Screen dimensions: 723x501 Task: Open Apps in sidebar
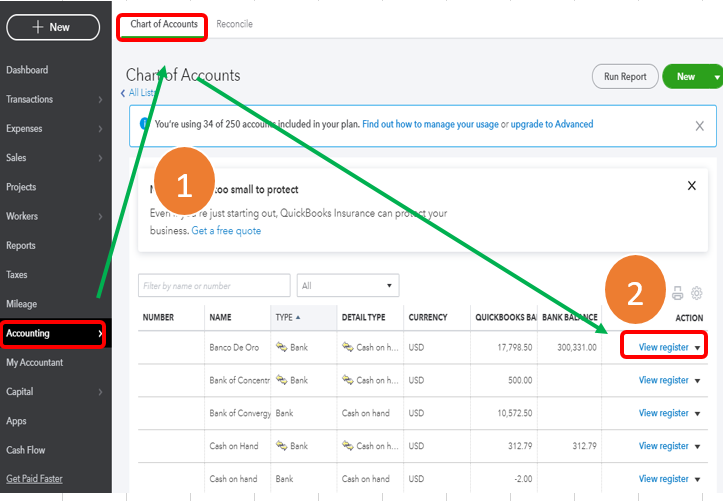[16, 421]
